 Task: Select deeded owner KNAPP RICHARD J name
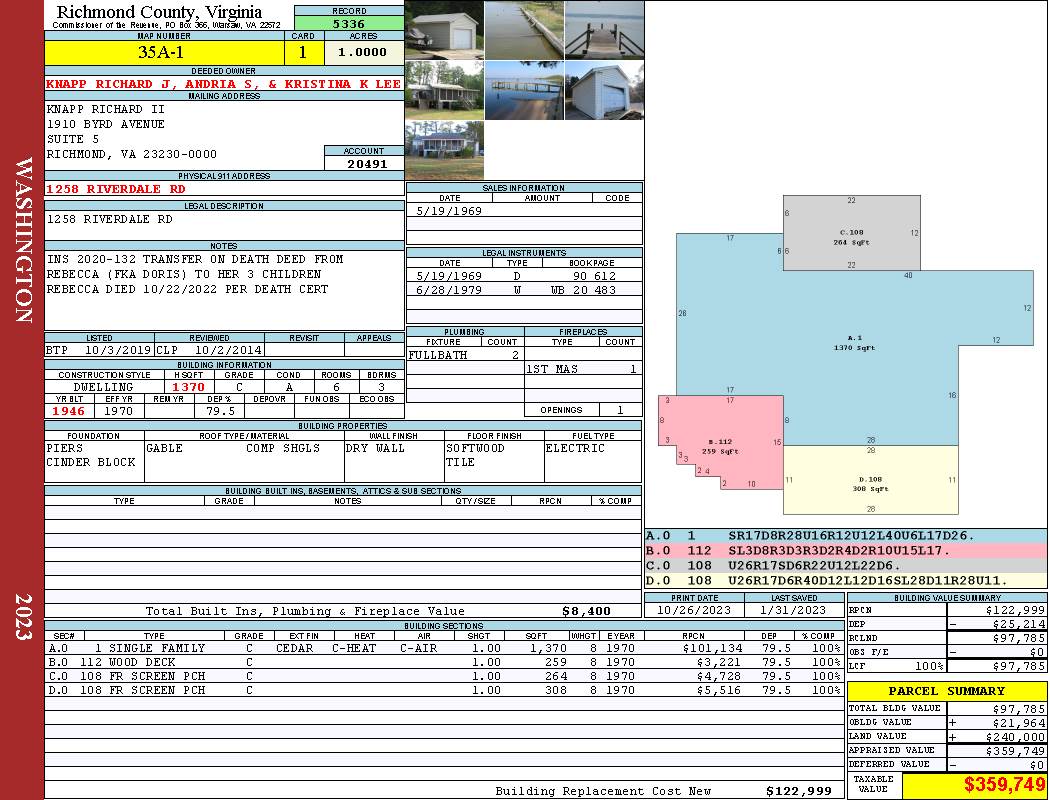(224, 84)
